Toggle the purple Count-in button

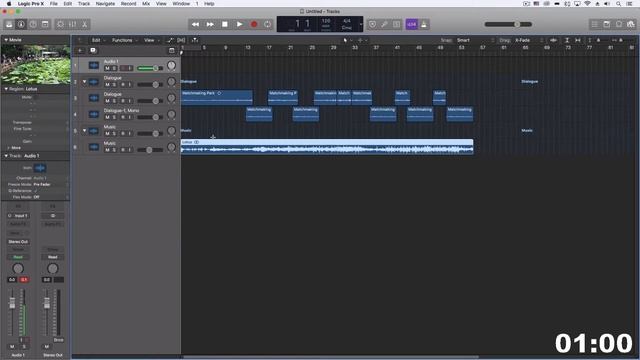(411, 24)
